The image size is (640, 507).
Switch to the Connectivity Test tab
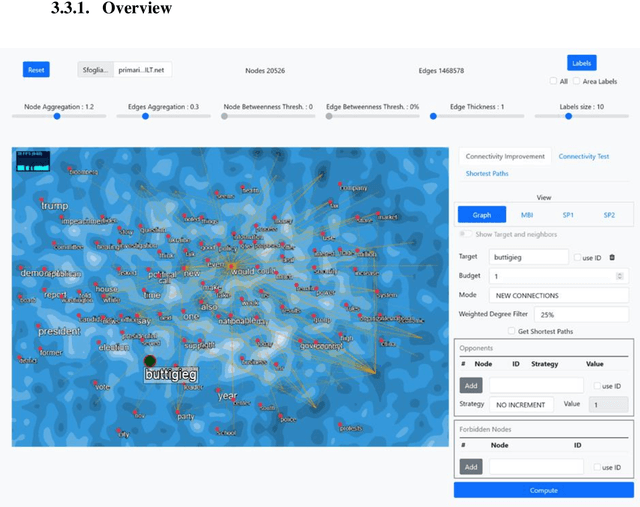click(x=584, y=156)
